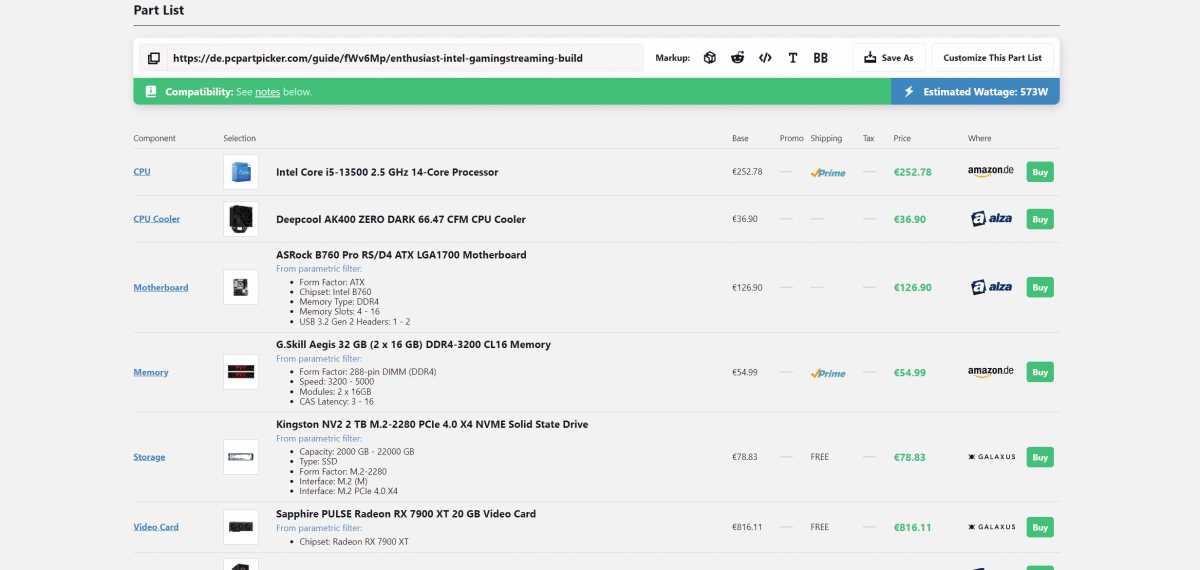Click the G.Skill Aegis memory thumbnail
Screen dimensions: 1200x570
tap(241, 372)
